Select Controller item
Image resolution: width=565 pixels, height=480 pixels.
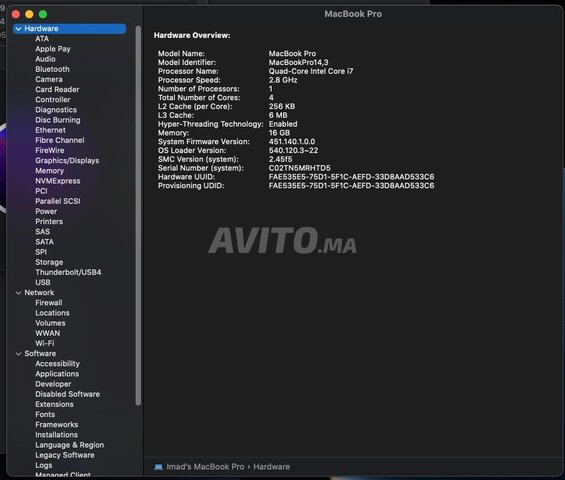pyautogui.click(x=53, y=99)
